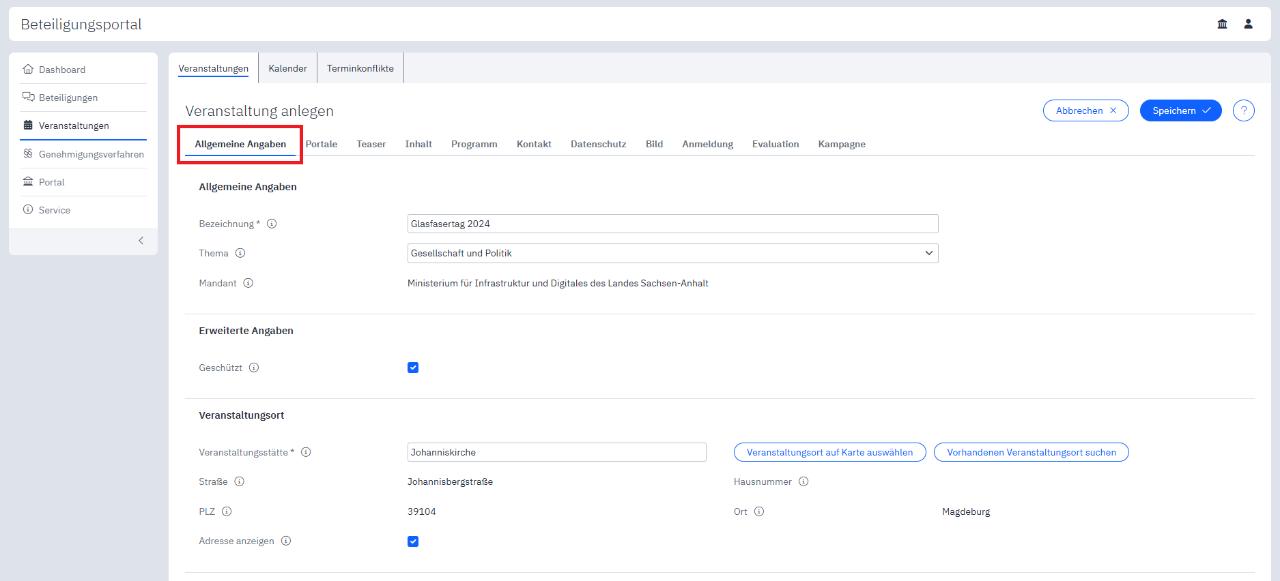Open the Kampagne tab
The height and width of the screenshot is (581, 1280).
pos(842,144)
